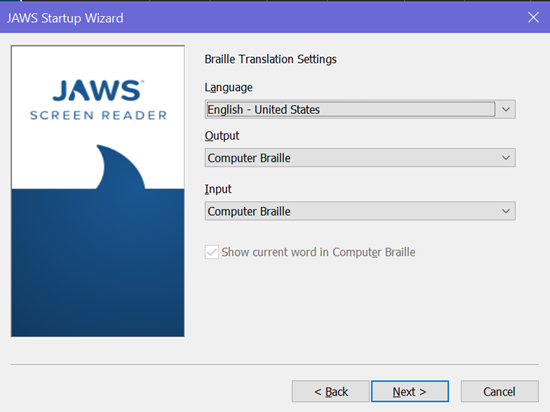This screenshot has width=550, height=412.
Task: Cancel the startup wizard
Action: click(x=499, y=391)
